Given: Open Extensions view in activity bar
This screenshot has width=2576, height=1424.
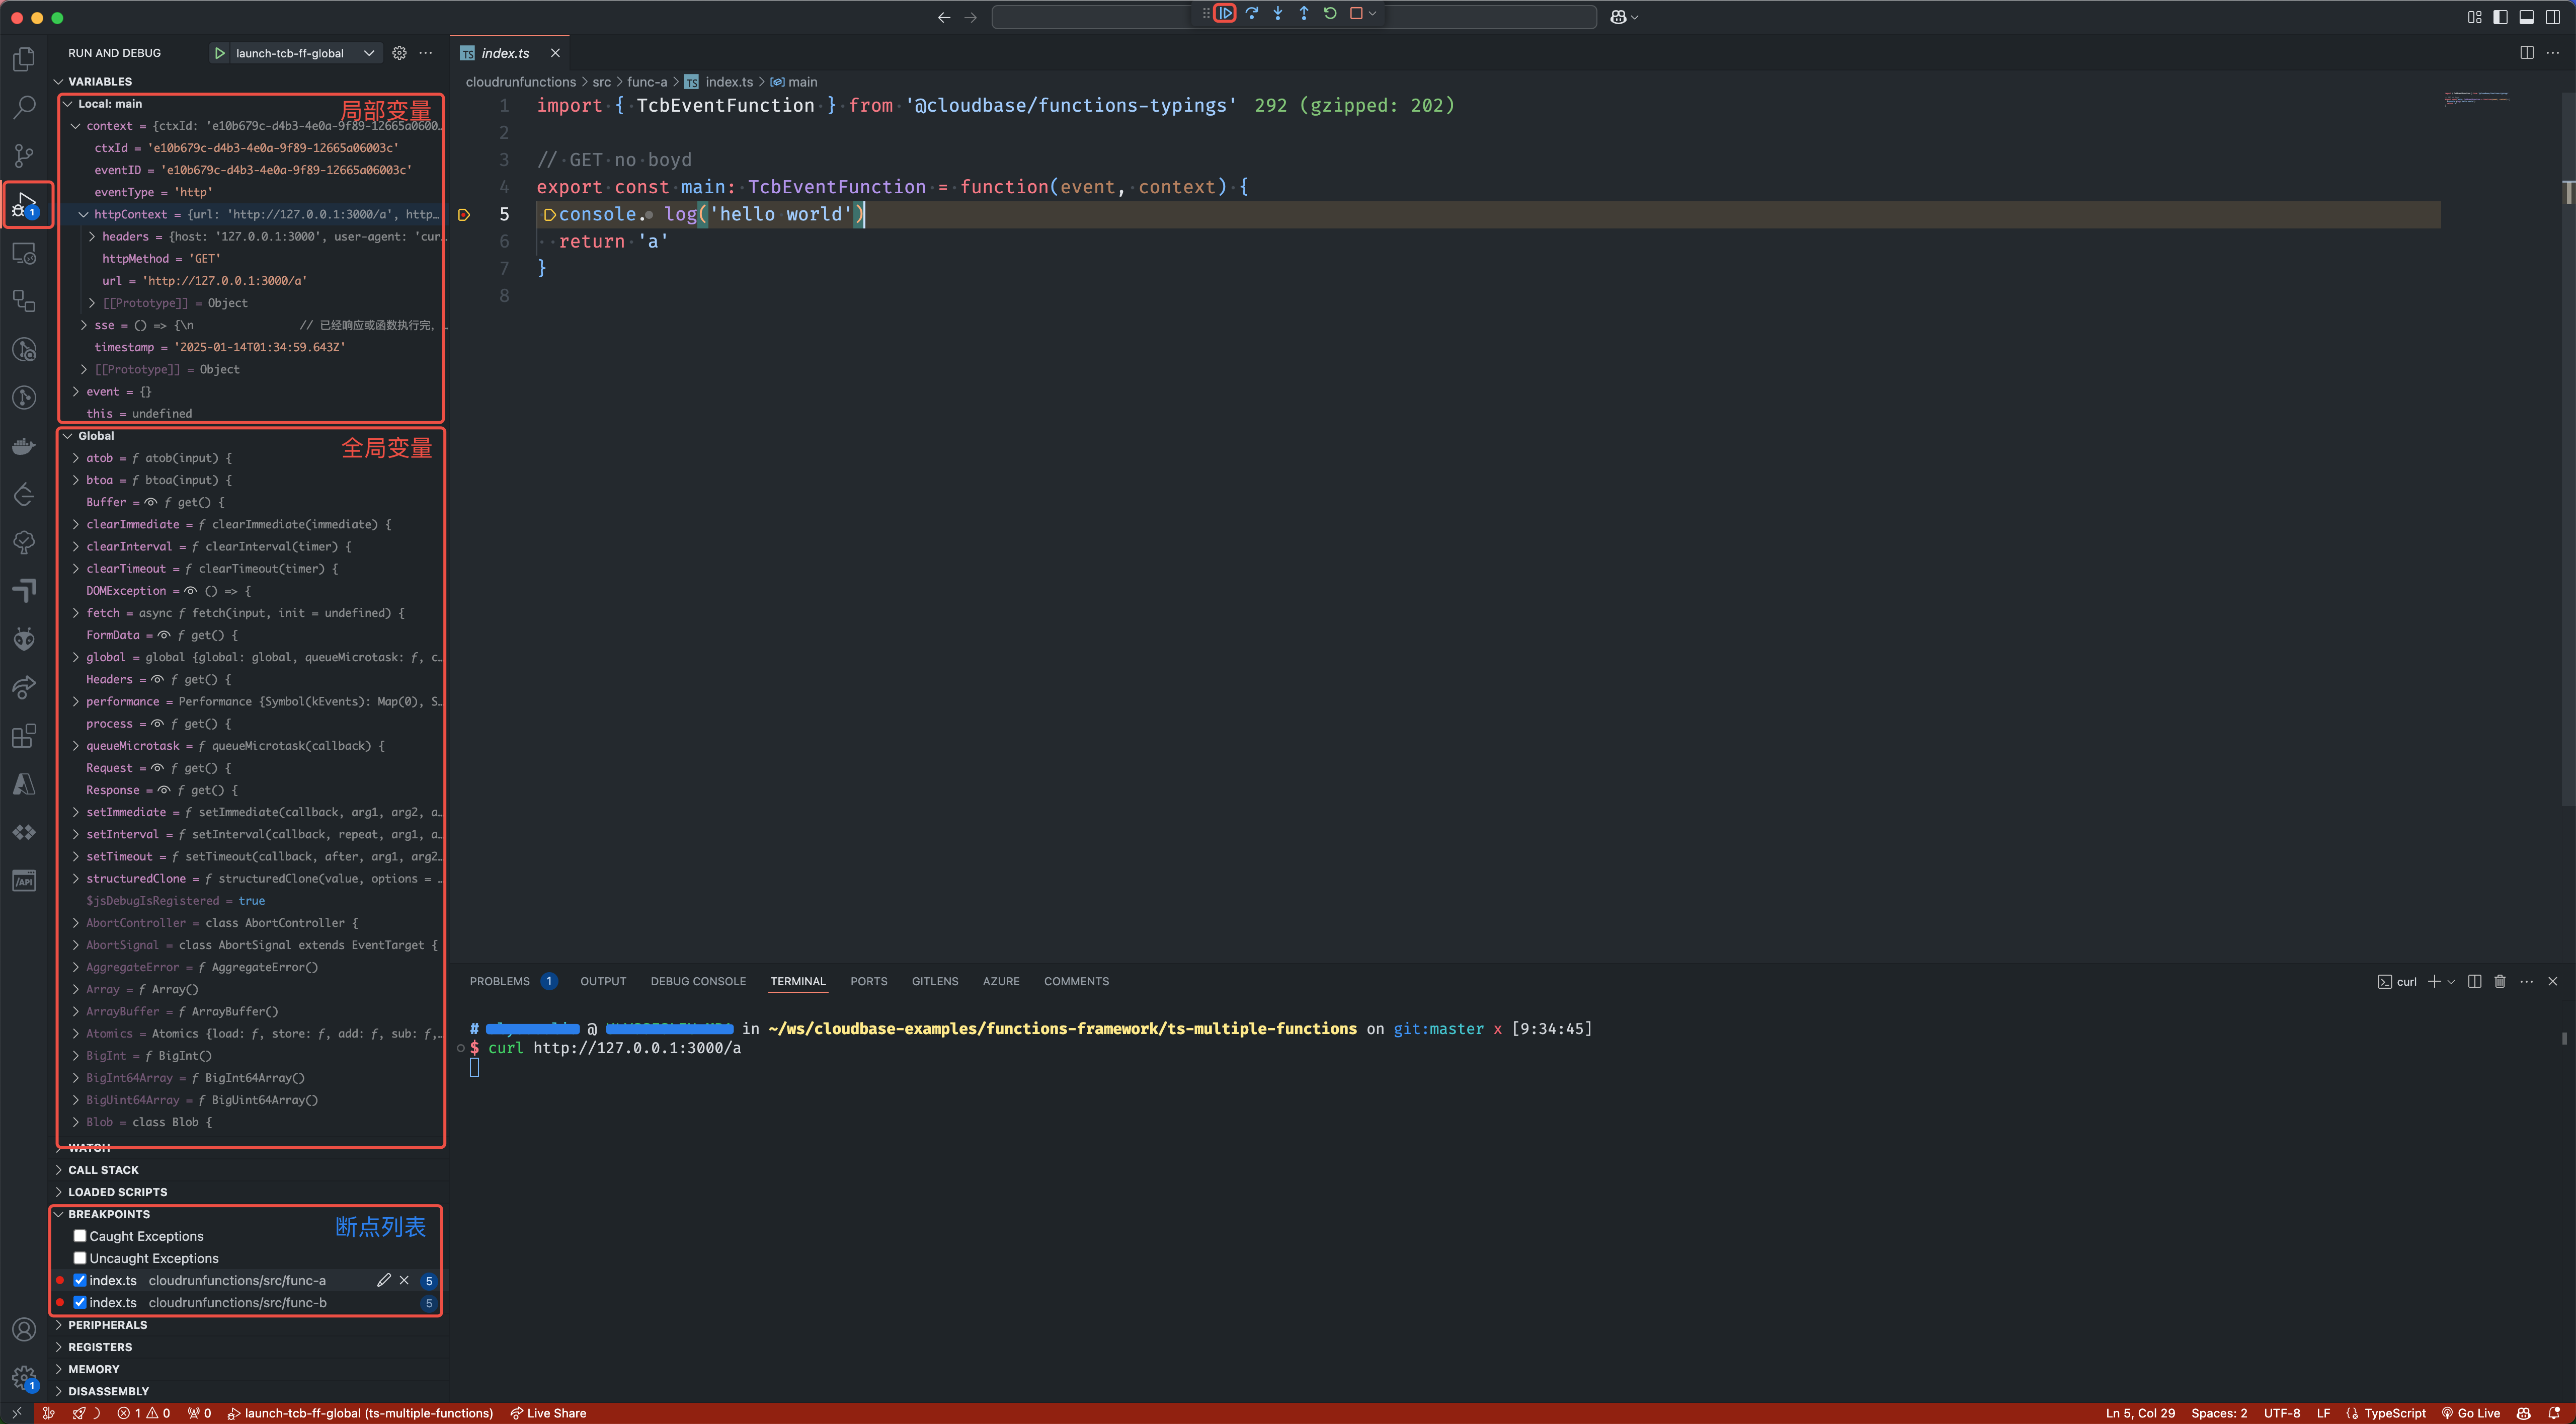Looking at the screenshot, I should tap(24, 736).
